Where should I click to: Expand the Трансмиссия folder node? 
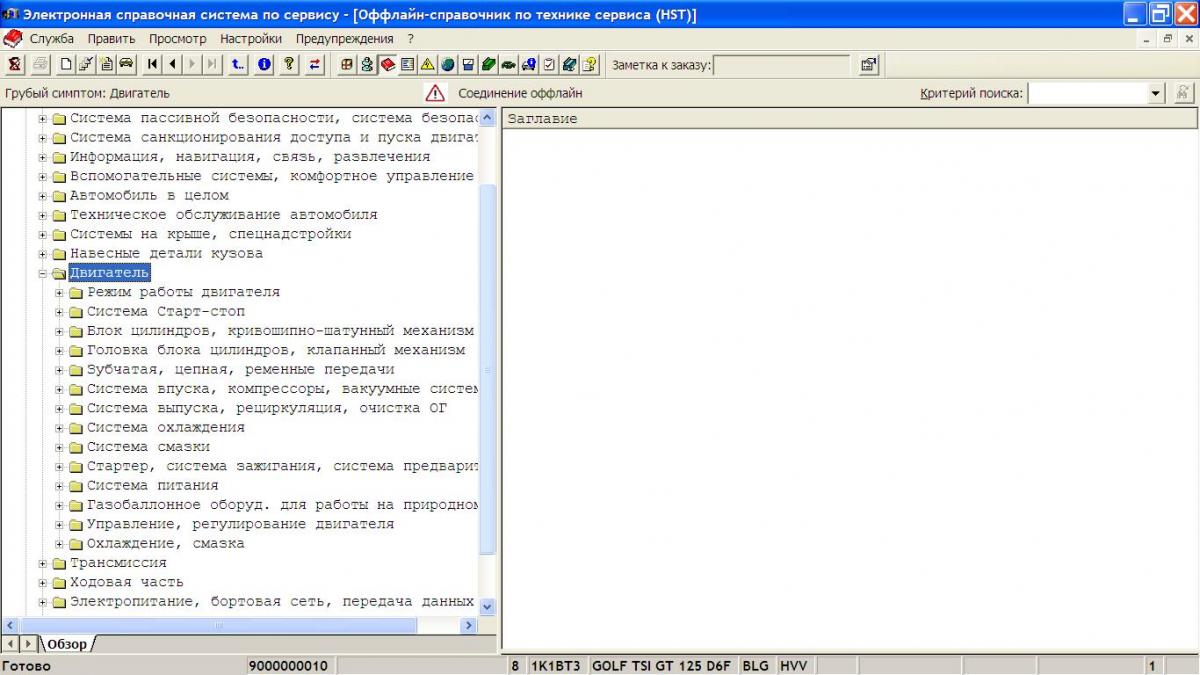[43, 563]
